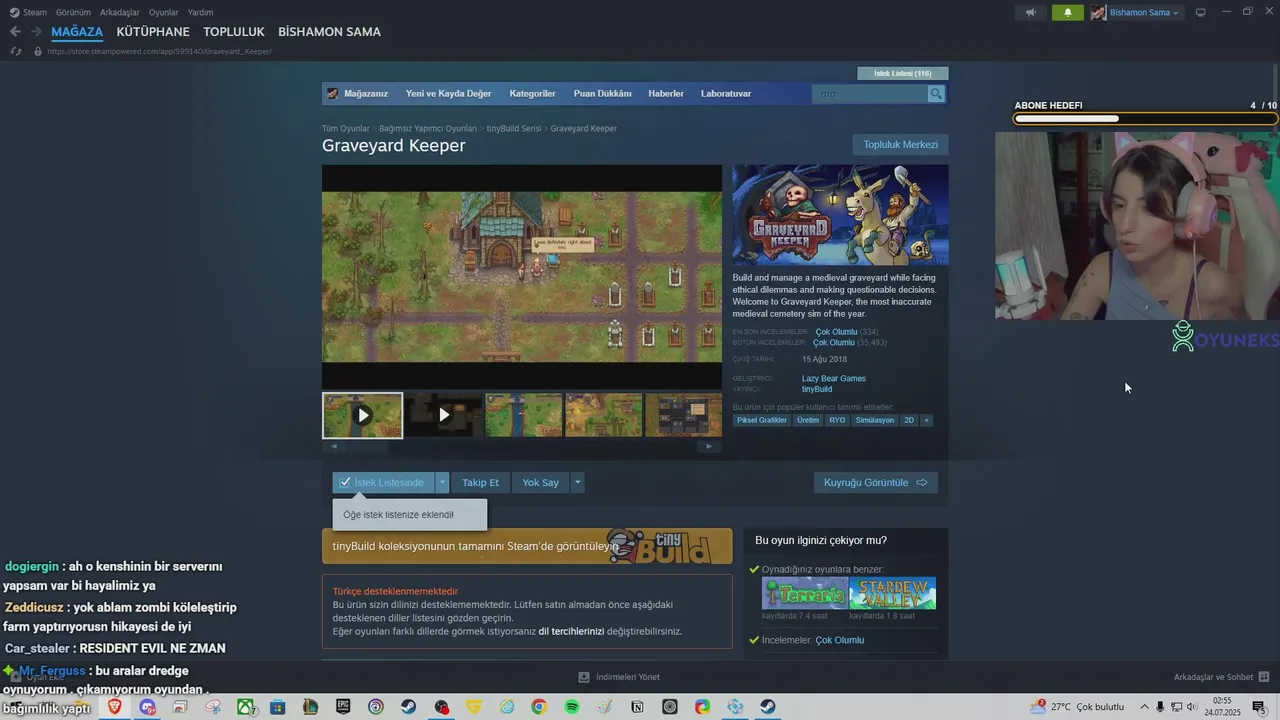Open the Terraria similar game thumbnail
The width and height of the screenshot is (1280, 720).
804,593
